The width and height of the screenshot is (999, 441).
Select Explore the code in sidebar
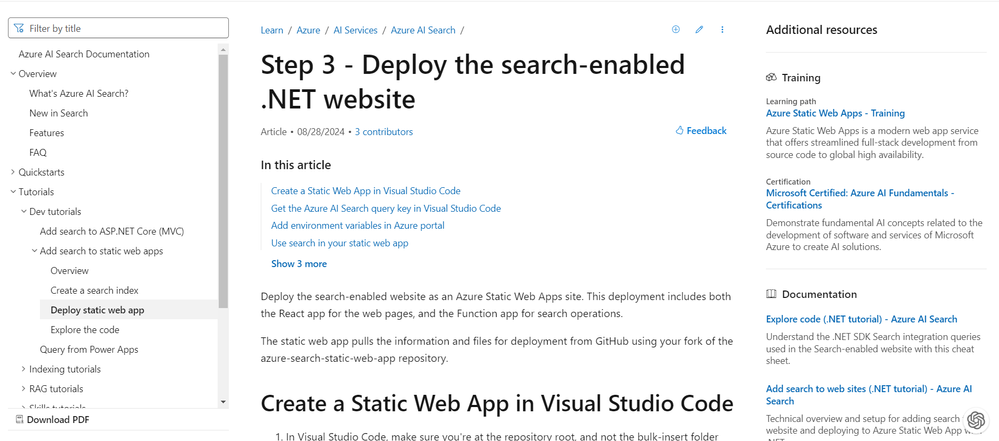85,330
